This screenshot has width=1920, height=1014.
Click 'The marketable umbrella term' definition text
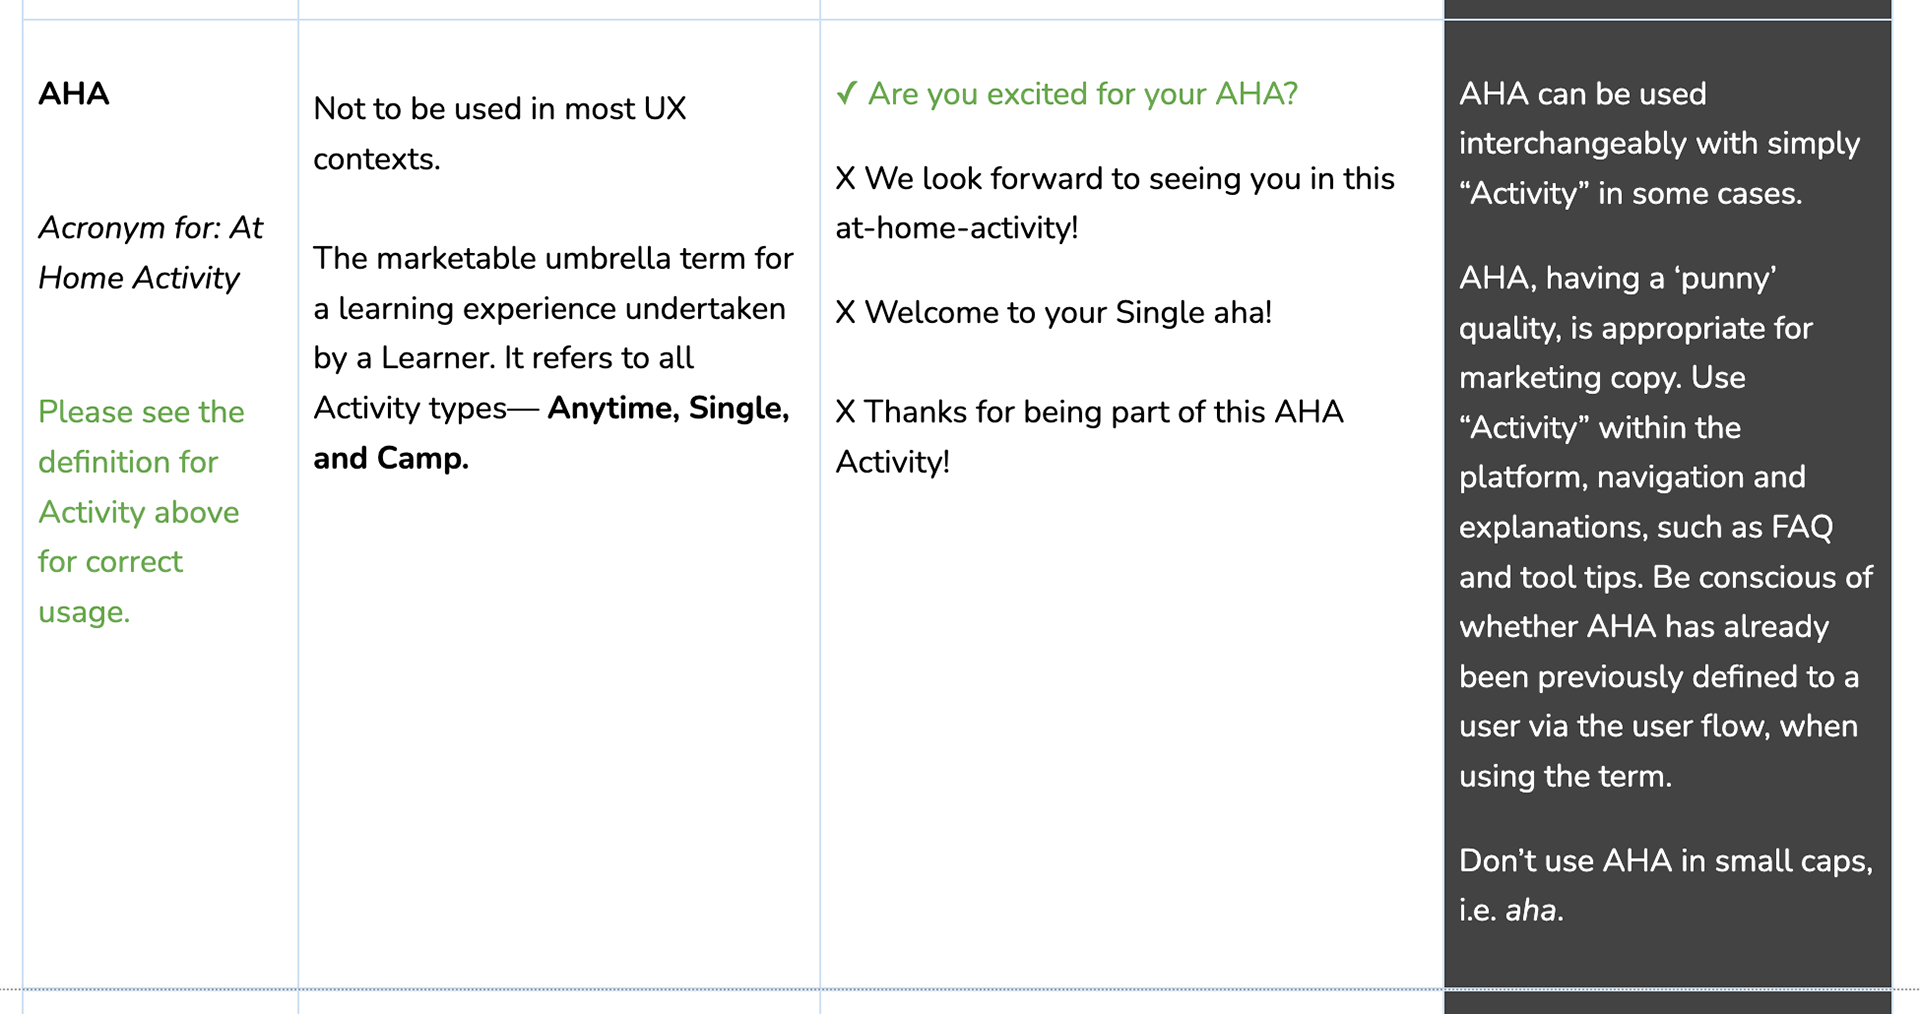click(553, 358)
